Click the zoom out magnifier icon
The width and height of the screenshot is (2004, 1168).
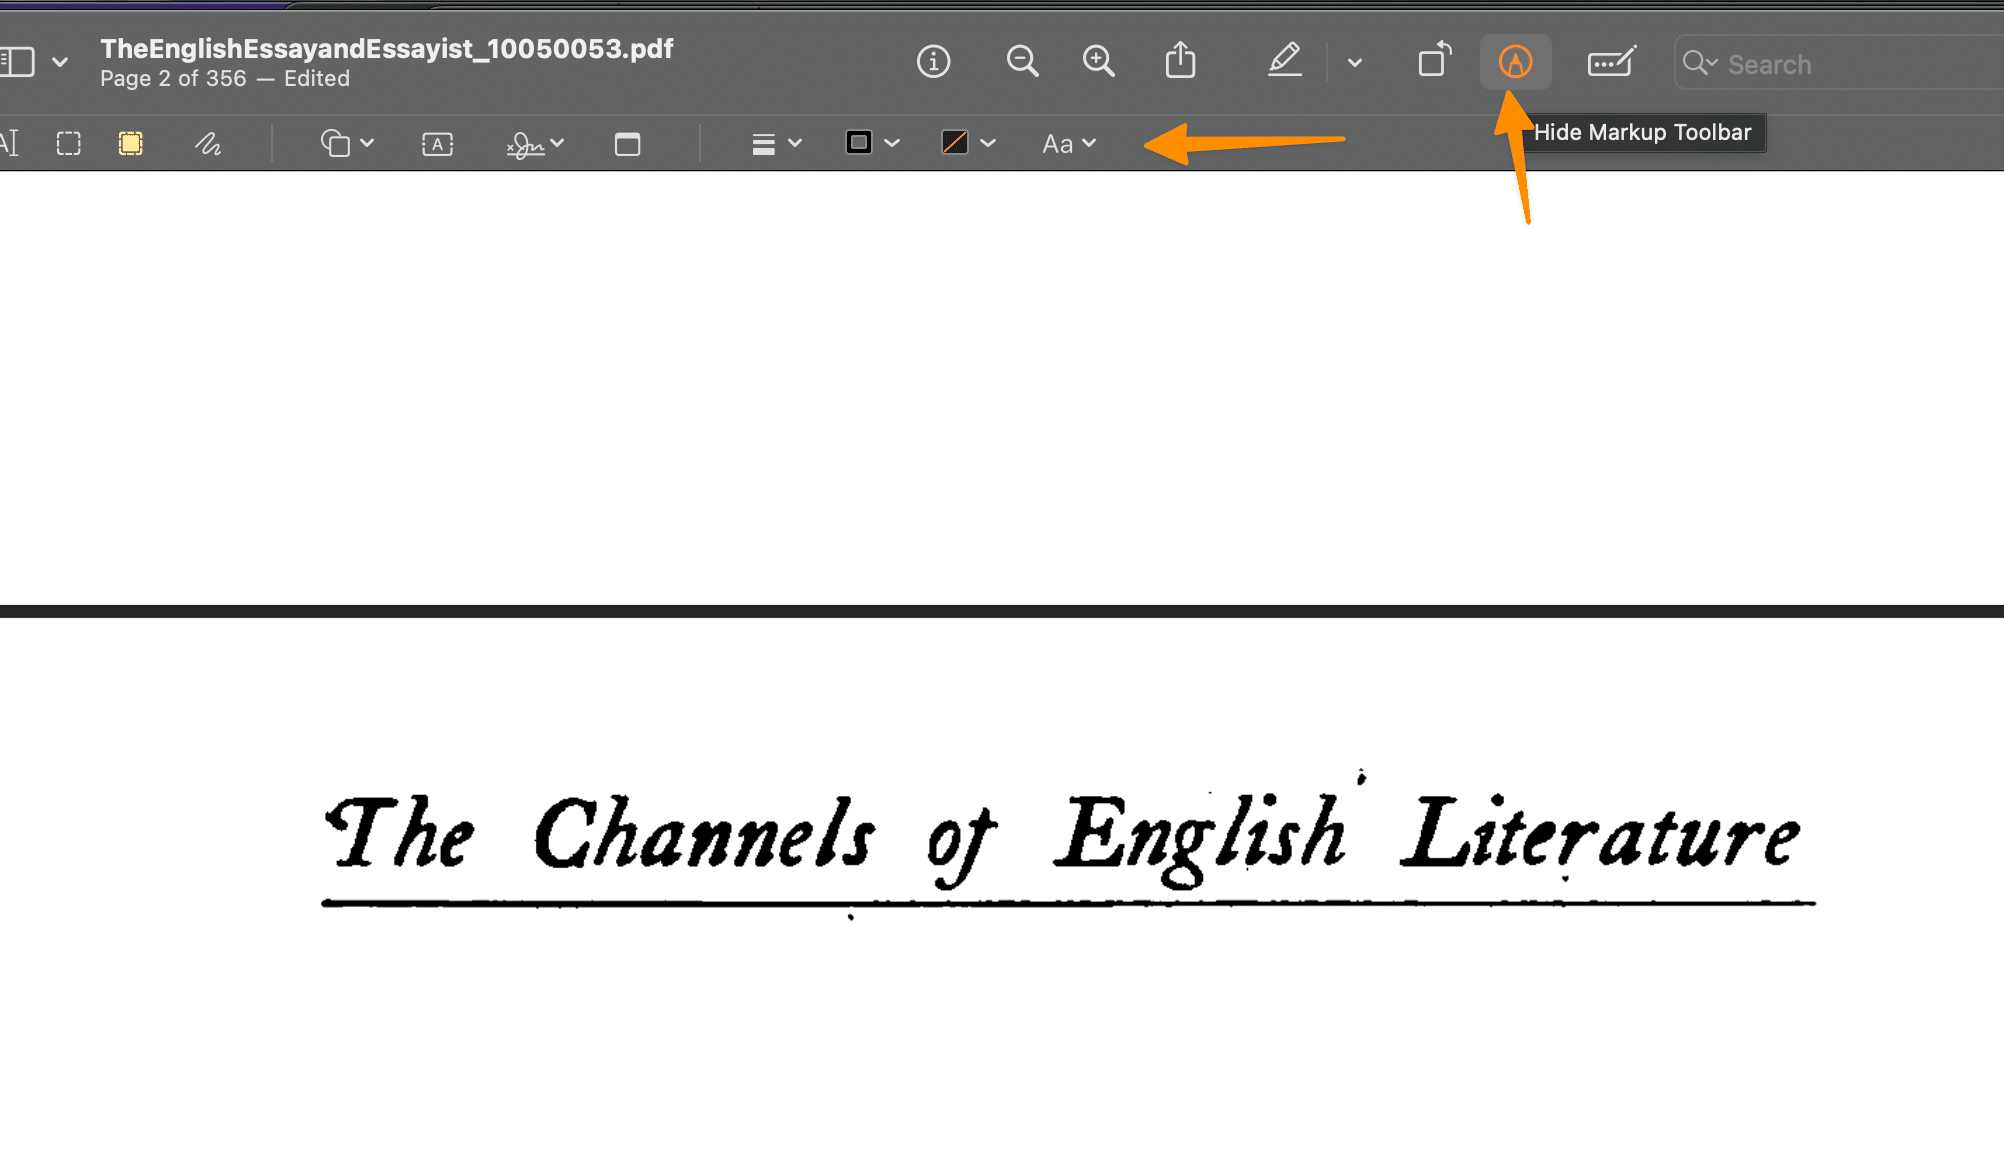pos(1023,61)
